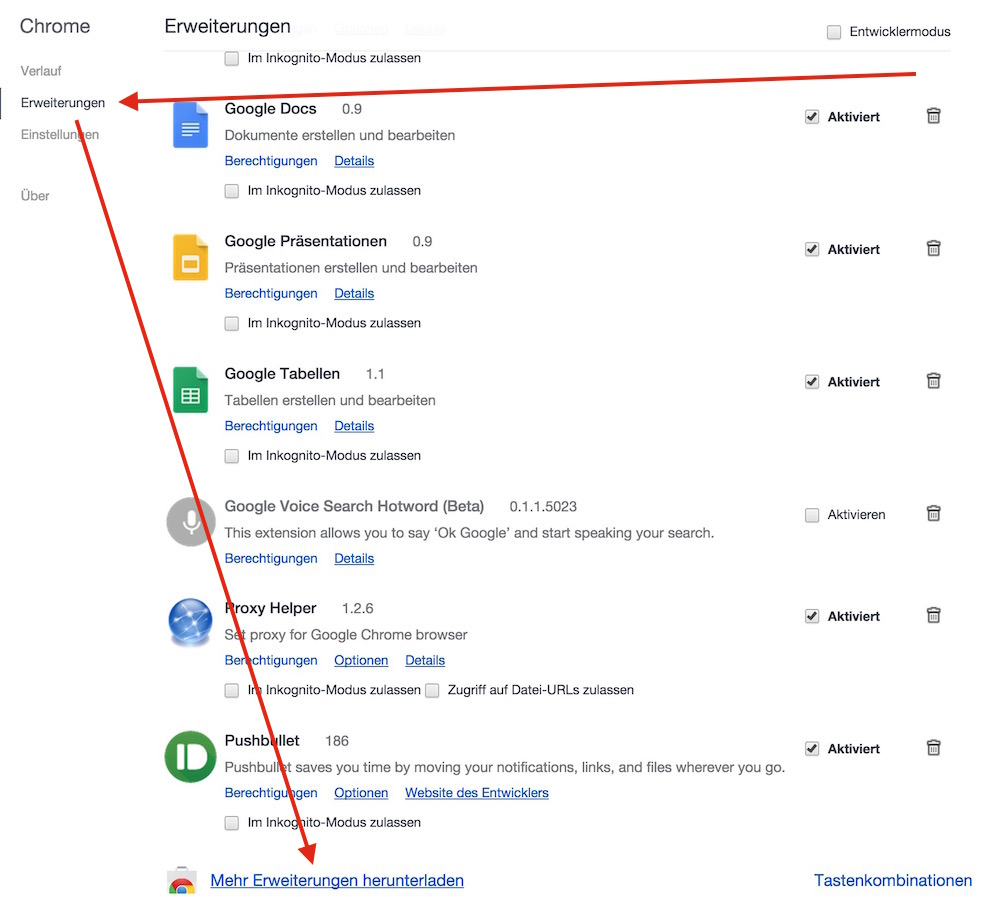
Task: Open Berechtigungen for Google Tabellen
Action: point(271,426)
